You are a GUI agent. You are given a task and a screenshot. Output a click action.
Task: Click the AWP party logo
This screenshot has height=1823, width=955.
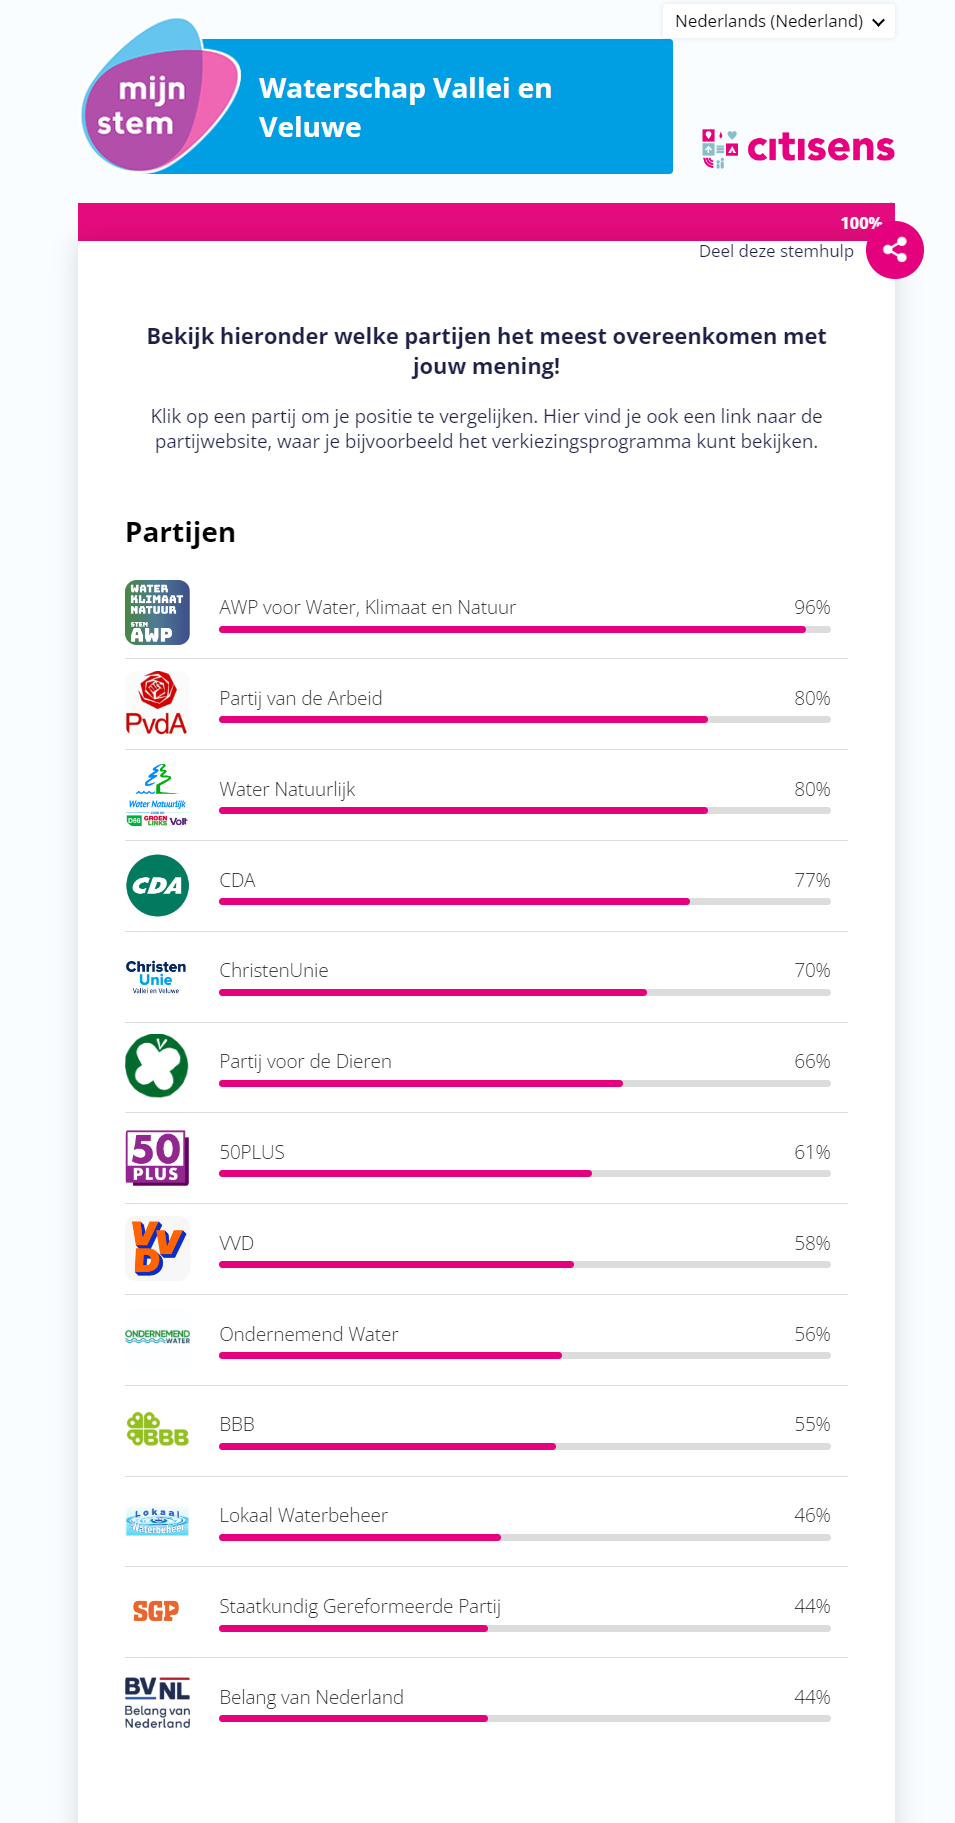tap(157, 613)
